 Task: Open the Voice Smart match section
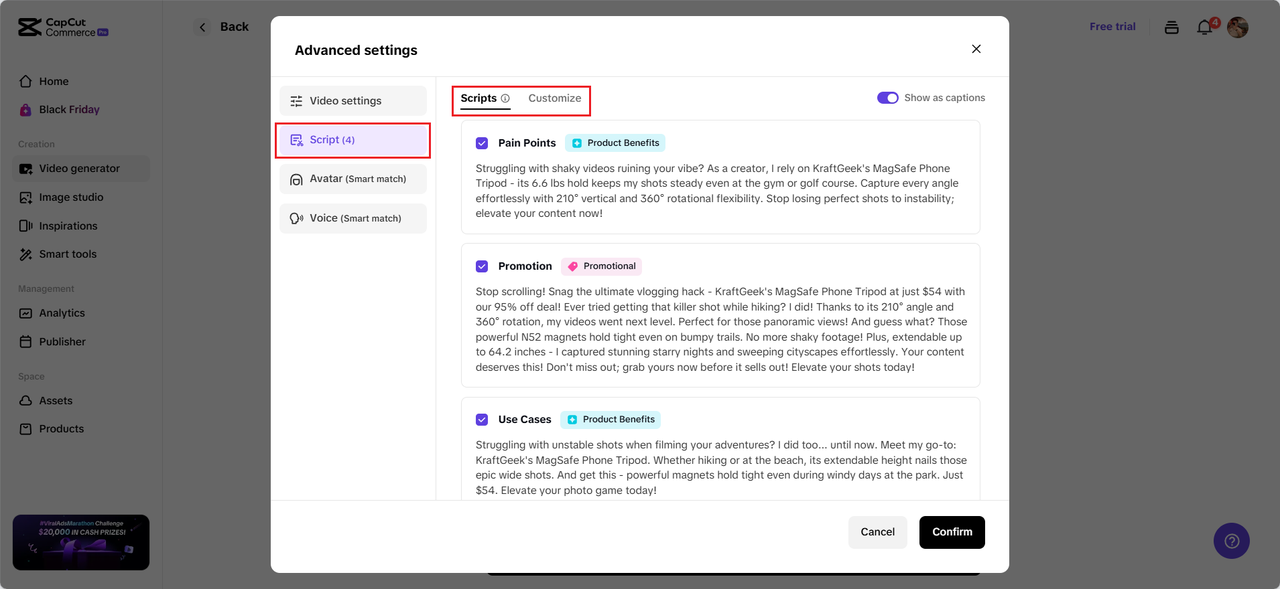coord(353,218)
